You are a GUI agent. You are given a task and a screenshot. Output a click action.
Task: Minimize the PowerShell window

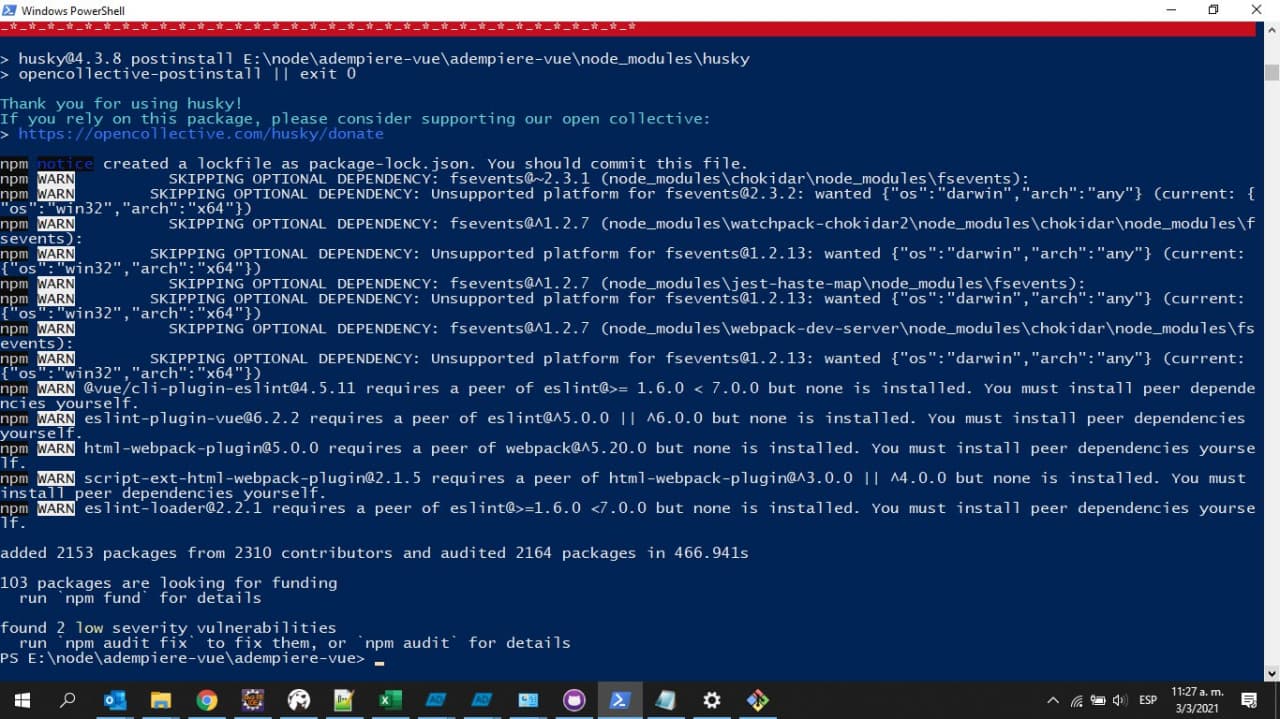(1169, 10)
